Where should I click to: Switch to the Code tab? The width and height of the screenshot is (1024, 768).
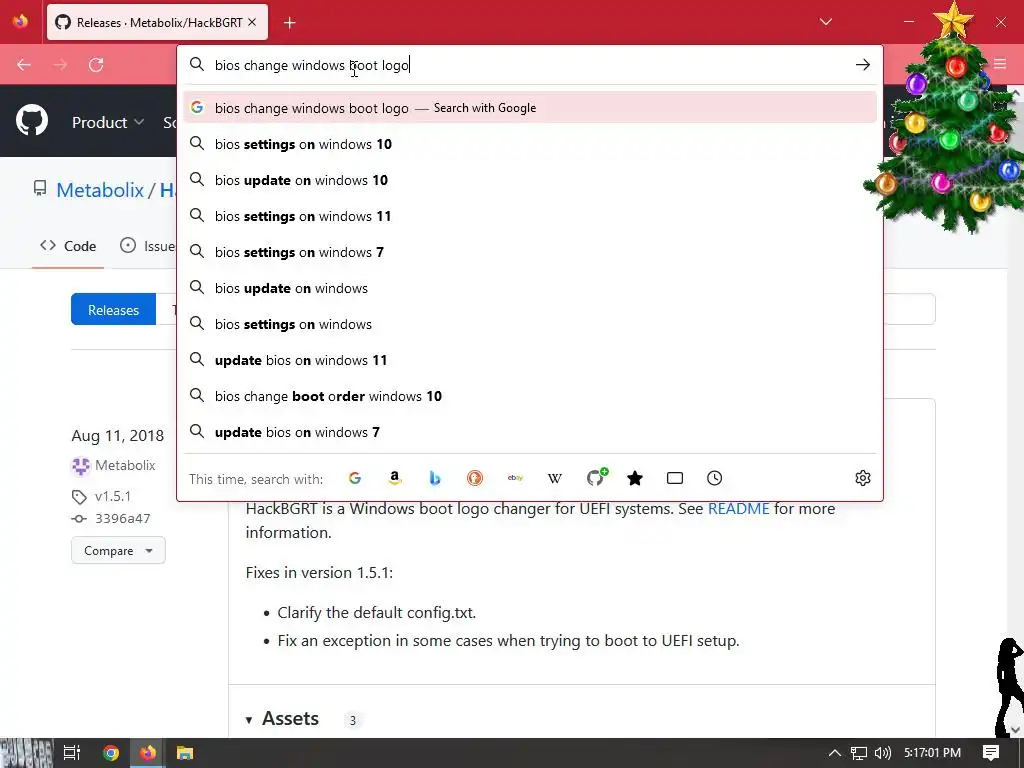68,246
